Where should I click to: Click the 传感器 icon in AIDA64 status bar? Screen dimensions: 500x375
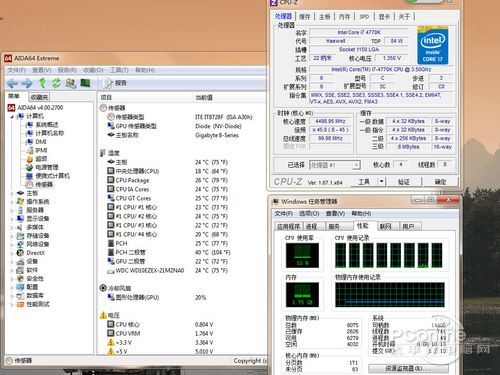[x=9, y=360]
